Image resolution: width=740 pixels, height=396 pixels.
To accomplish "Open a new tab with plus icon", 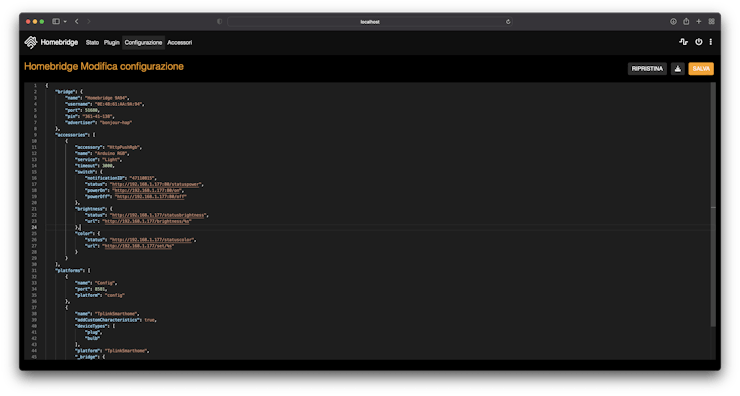I will click(x=698, y=21).
